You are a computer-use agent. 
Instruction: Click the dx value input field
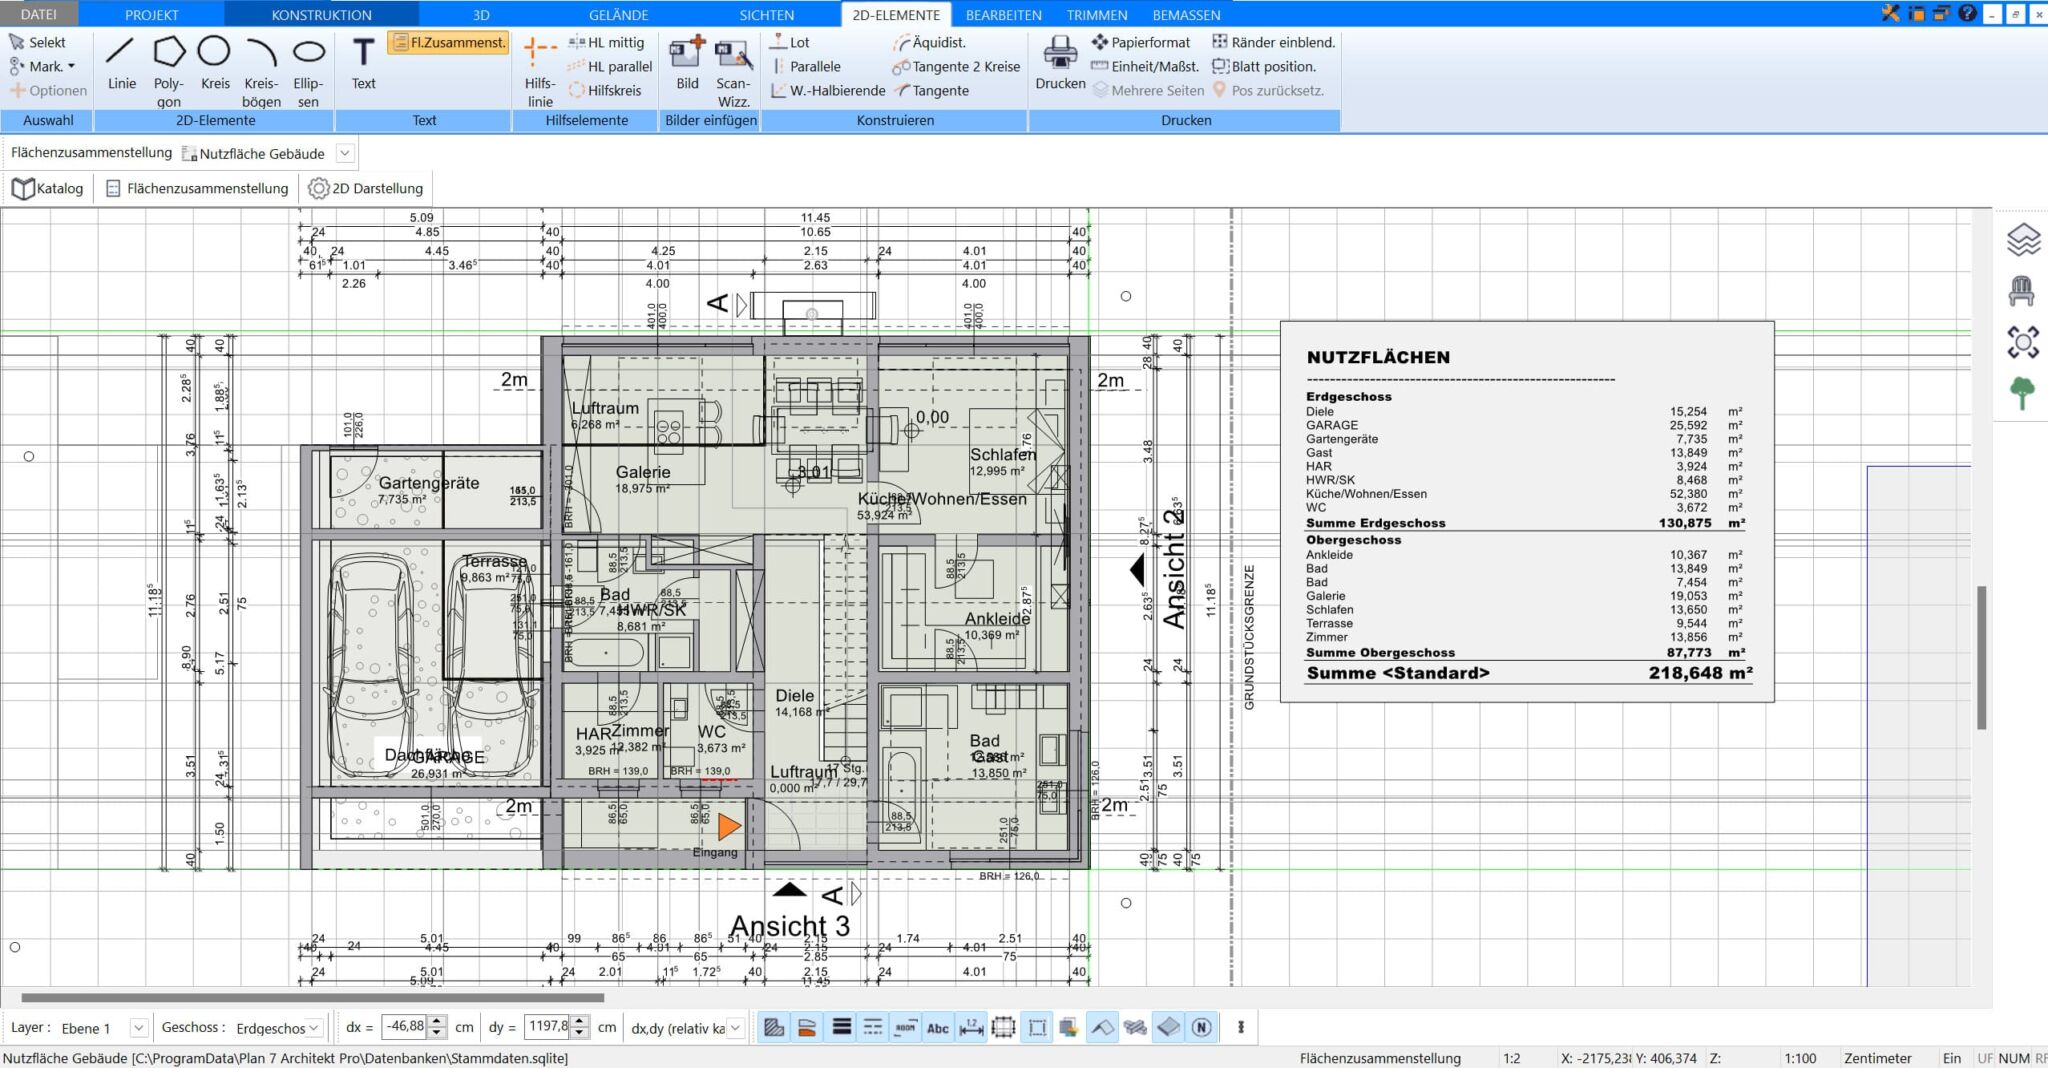click(405, 1026)
